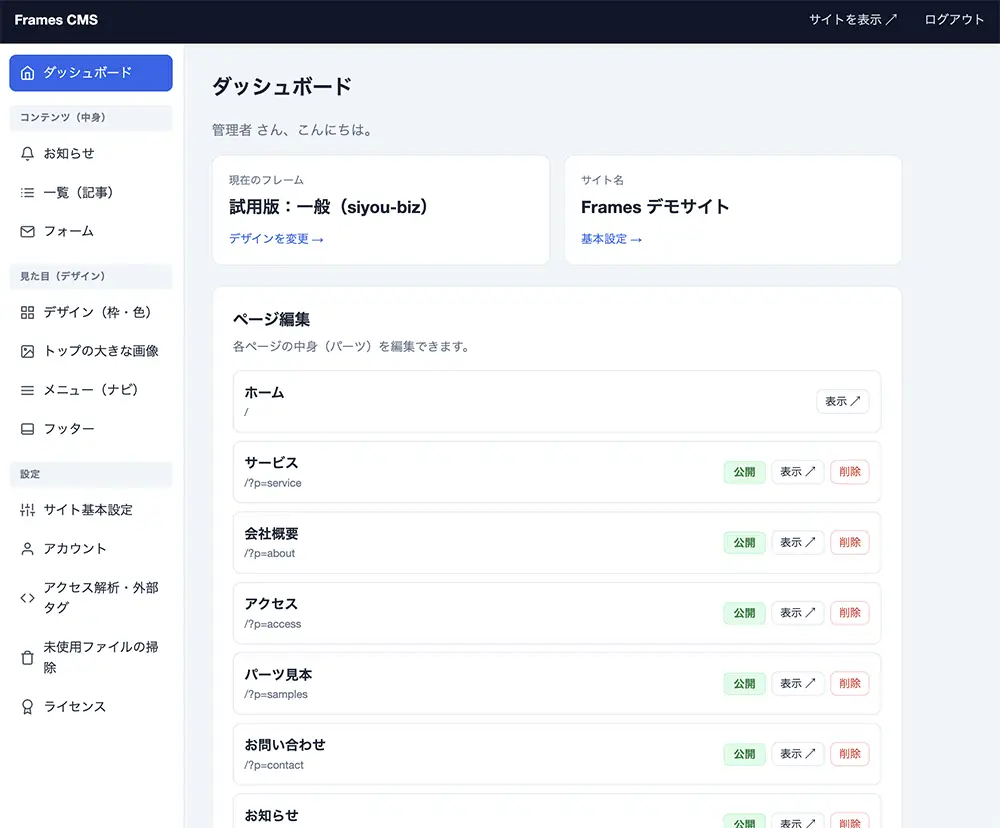
Task: Toggle 公開 status for 会社概要
Action: click(x=744, y=543)
